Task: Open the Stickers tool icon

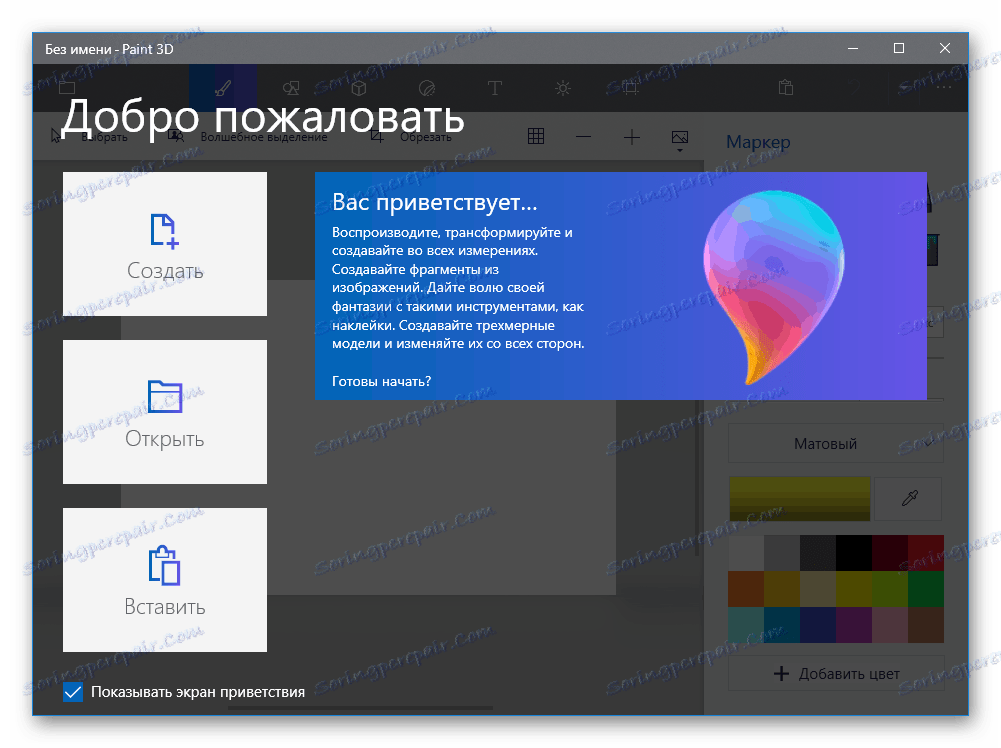Action: click(x=426, y=87)
